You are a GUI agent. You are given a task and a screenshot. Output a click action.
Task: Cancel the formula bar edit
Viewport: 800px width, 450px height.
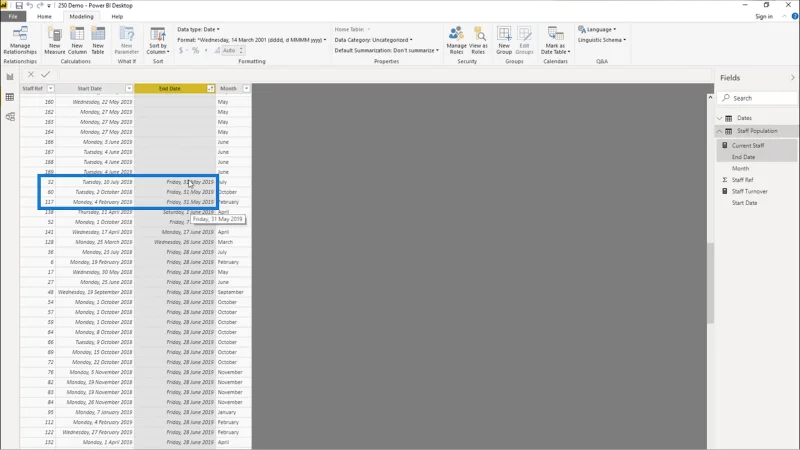pos(31,74)
